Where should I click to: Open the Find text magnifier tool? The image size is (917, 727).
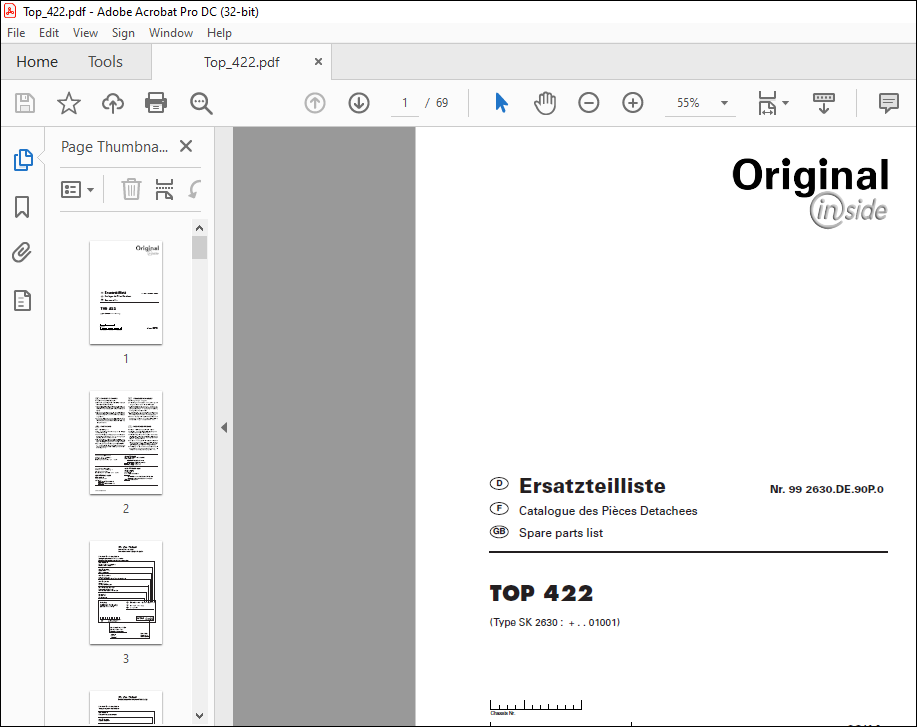pyautogui.click(x=201, y=103)
